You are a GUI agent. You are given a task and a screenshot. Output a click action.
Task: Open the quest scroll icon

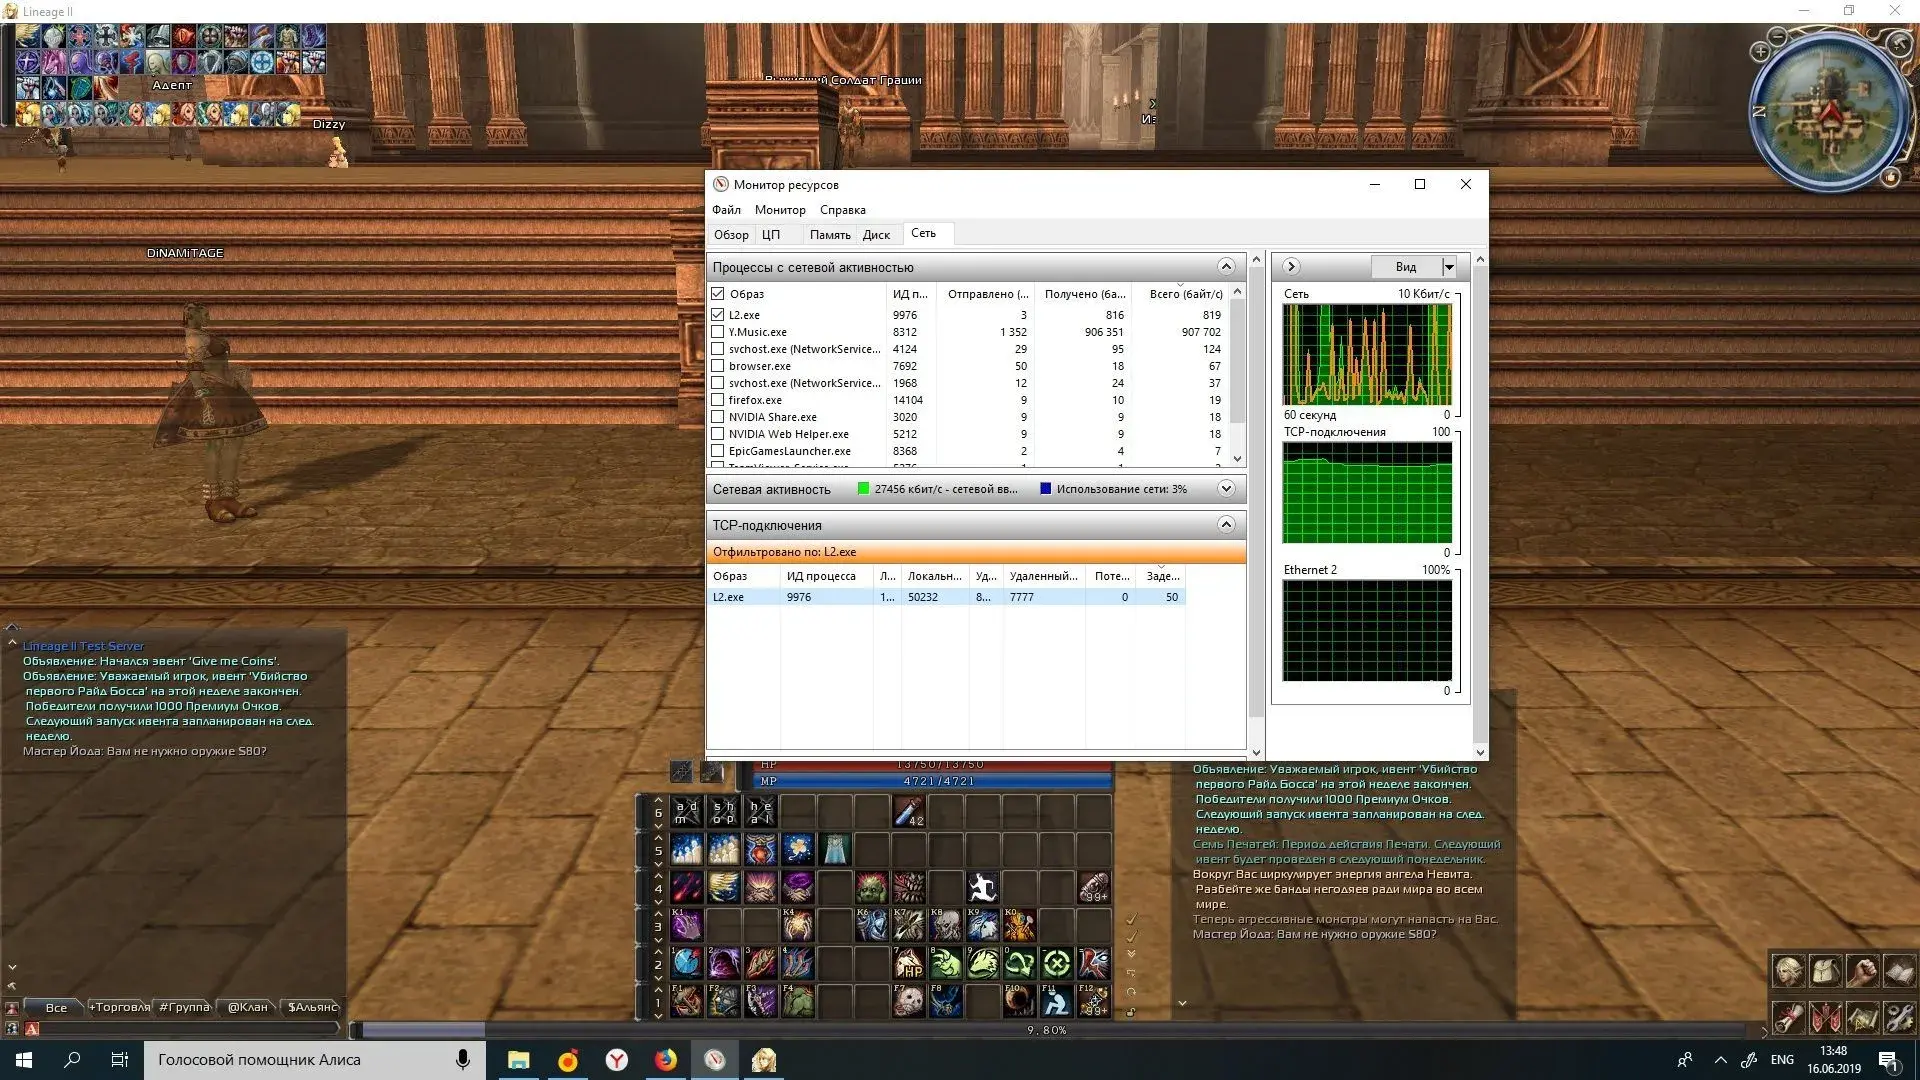coord(1789,1017)
